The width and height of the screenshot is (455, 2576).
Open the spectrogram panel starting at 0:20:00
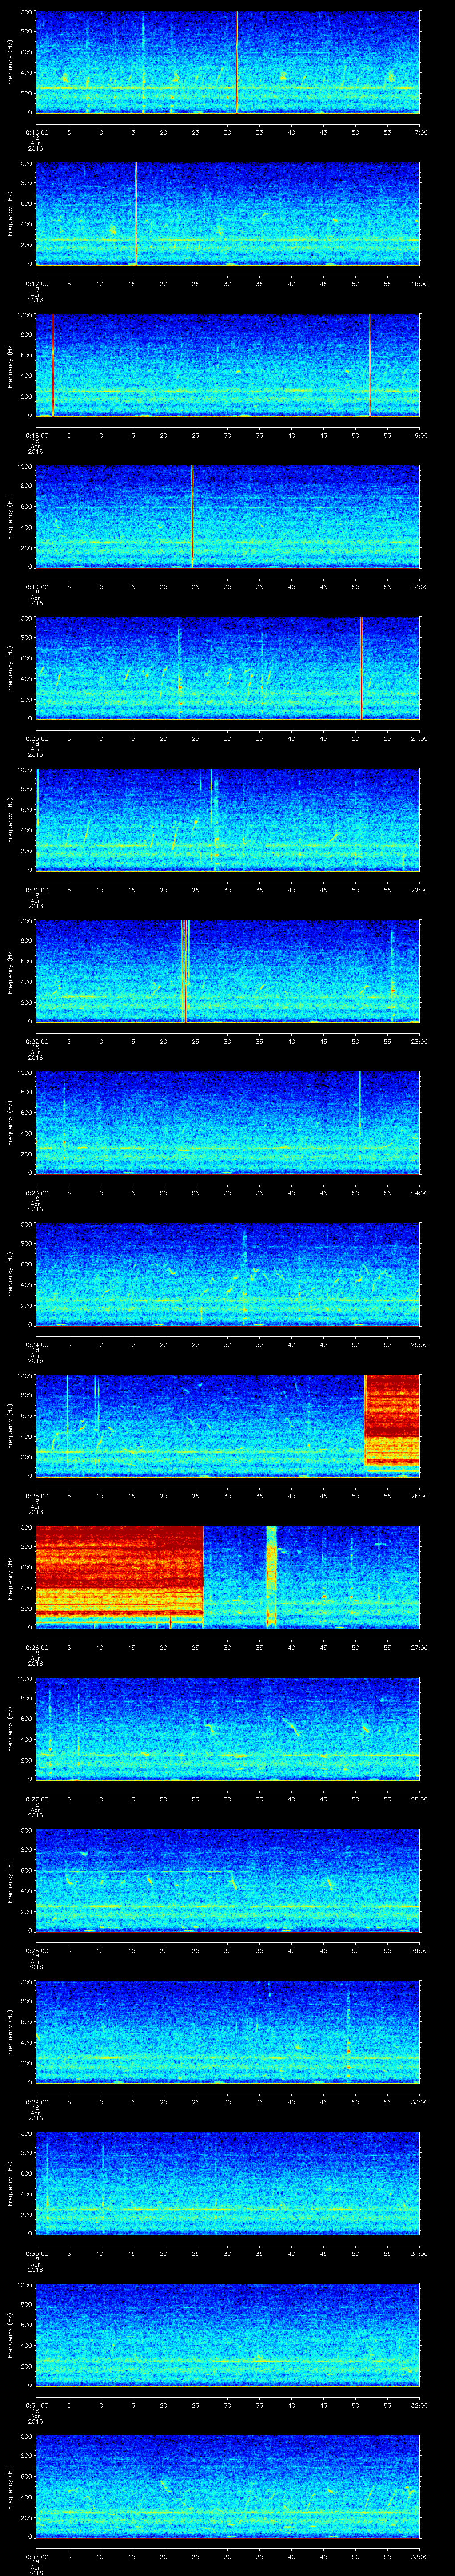click(228, 668)
